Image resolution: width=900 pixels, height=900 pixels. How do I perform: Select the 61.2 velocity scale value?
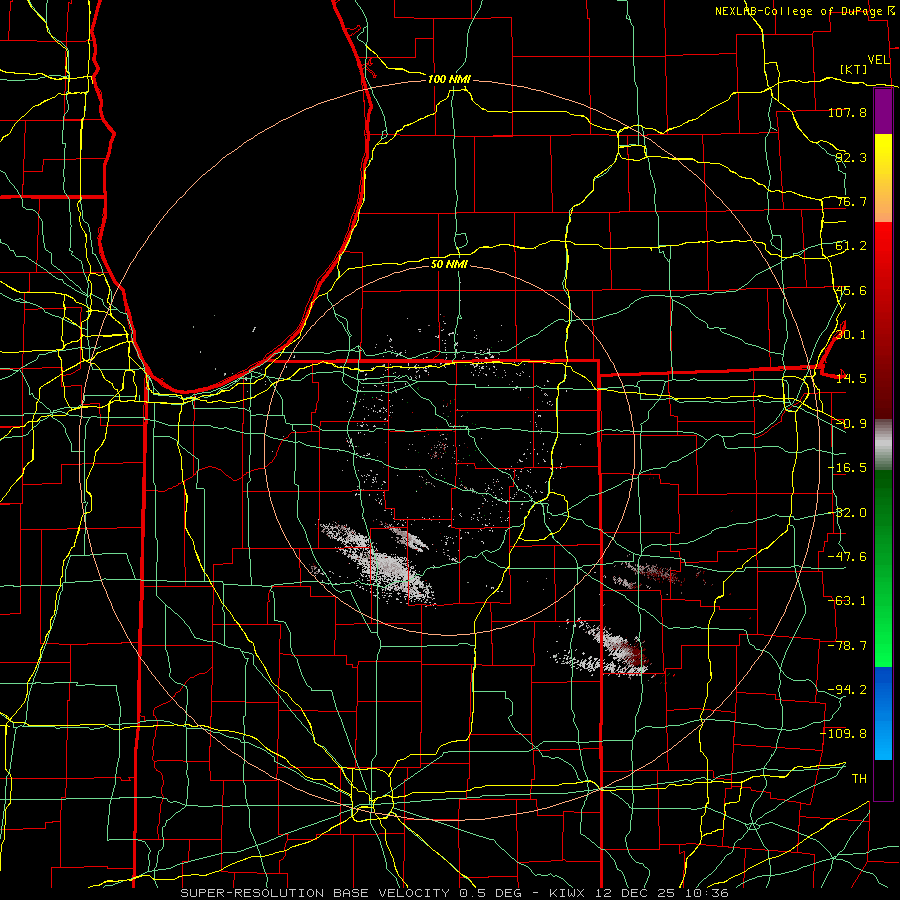(x=851, y=246)
